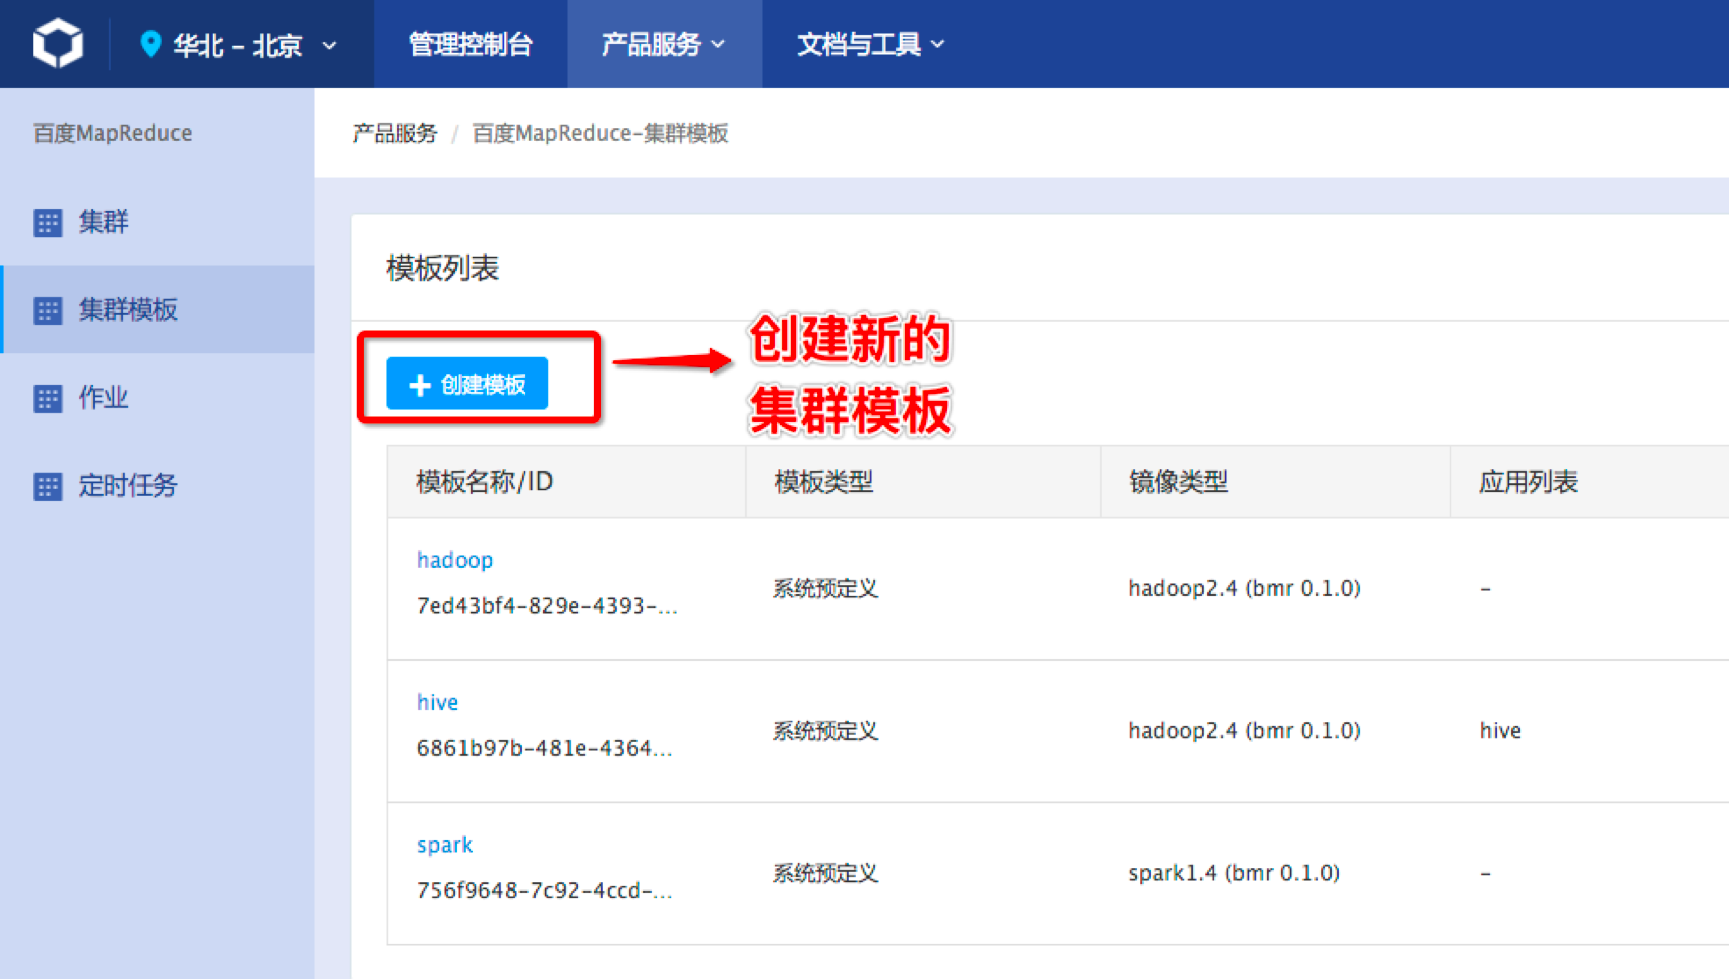1729x979 pixels.
Task: Click 系统预定义 in the spark row
Action: (x=825, y=873)
